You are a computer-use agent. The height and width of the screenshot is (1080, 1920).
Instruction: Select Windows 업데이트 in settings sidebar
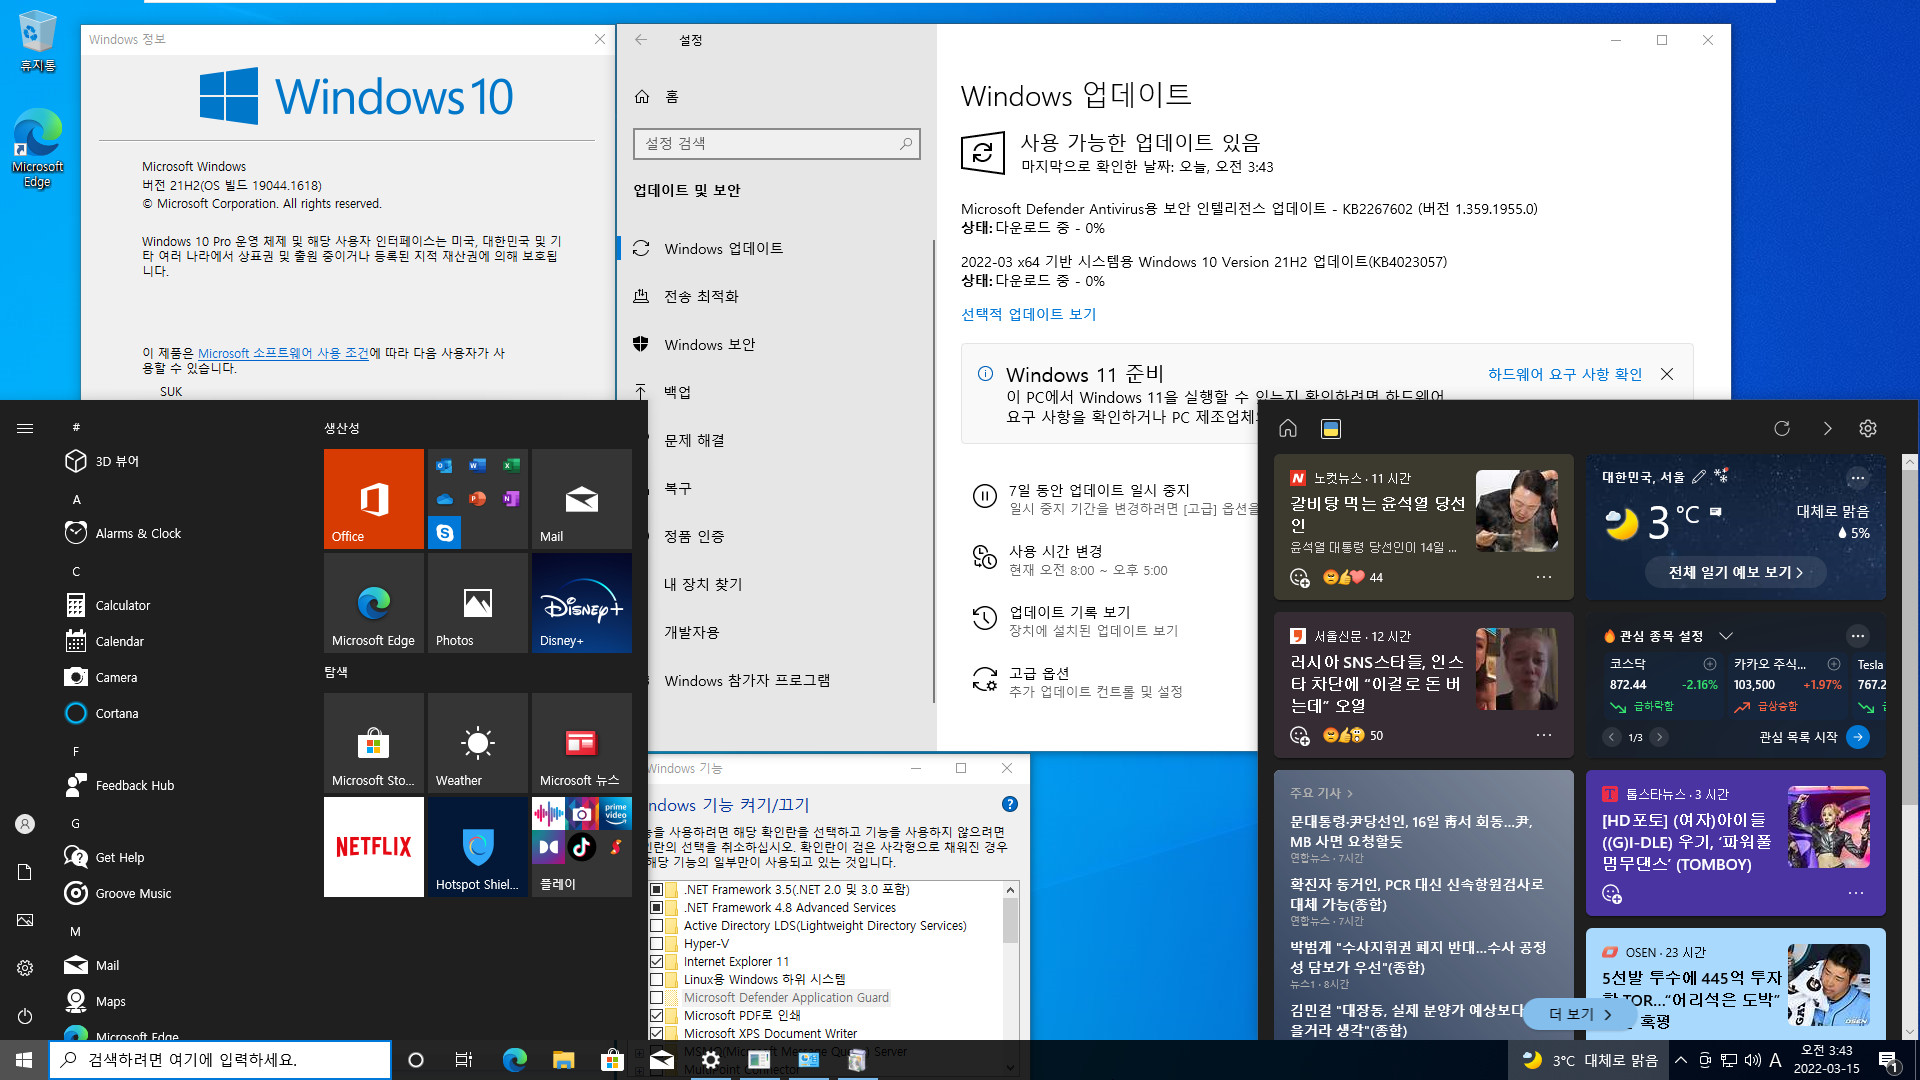click(775, 248)
